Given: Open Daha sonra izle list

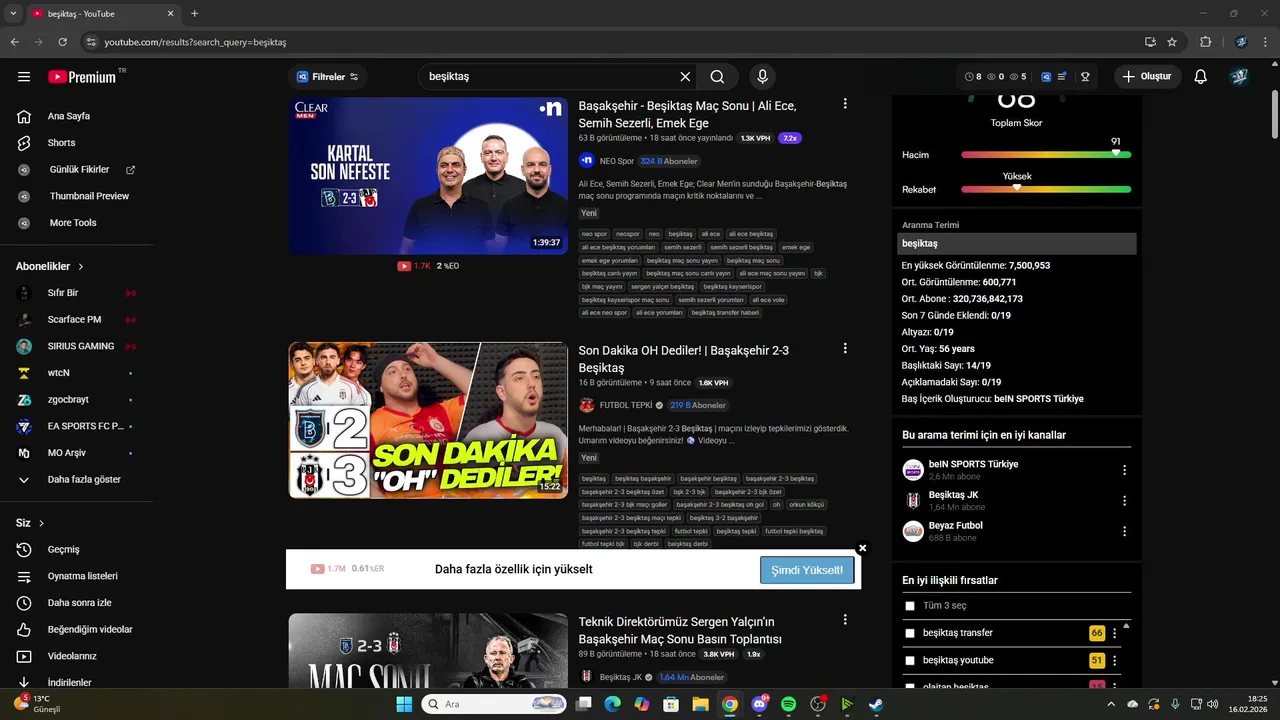Looking at the screenshot, I should click(x=77, y=603).
